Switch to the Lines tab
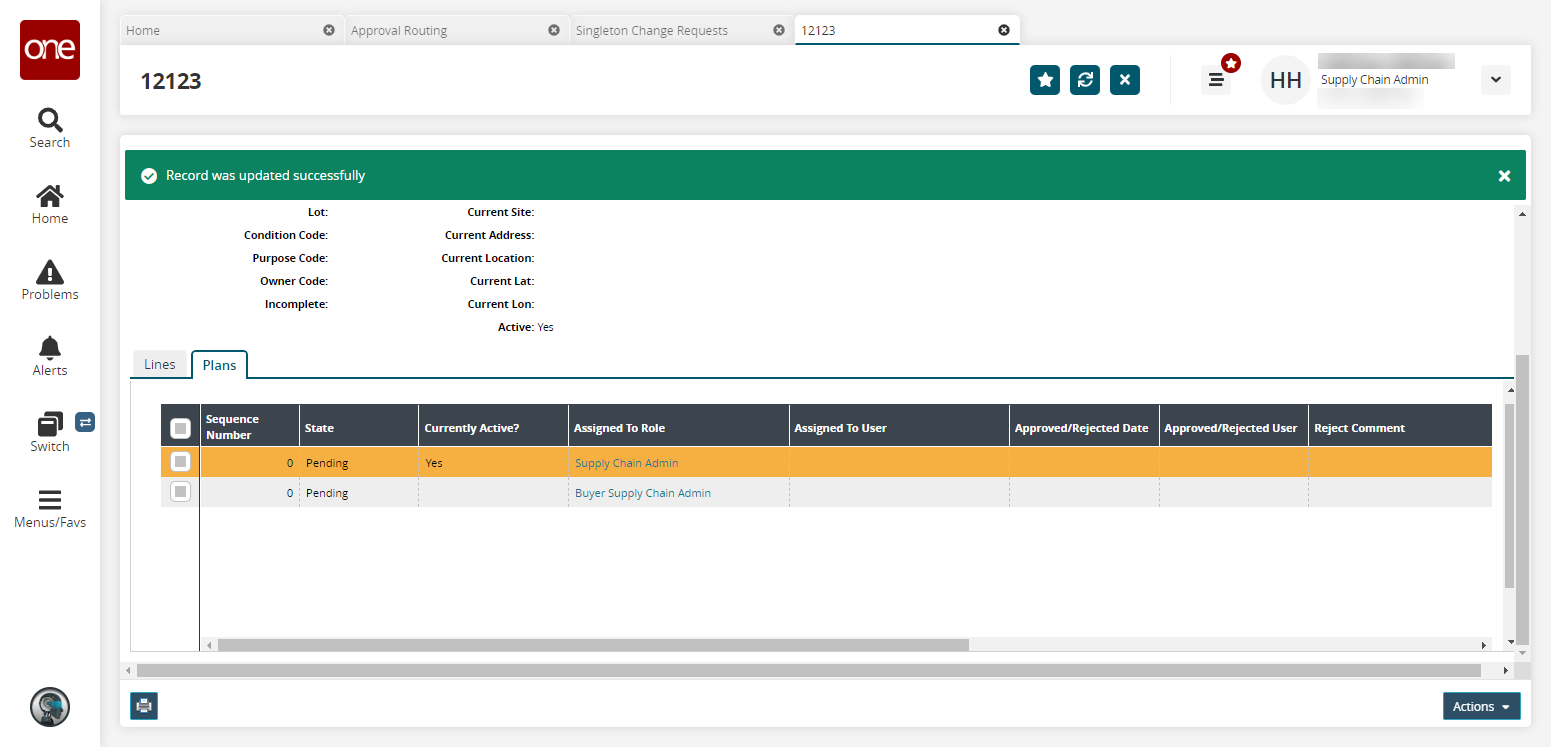The width and height of the screenshot is (1551, 747). tap(160, 365)
